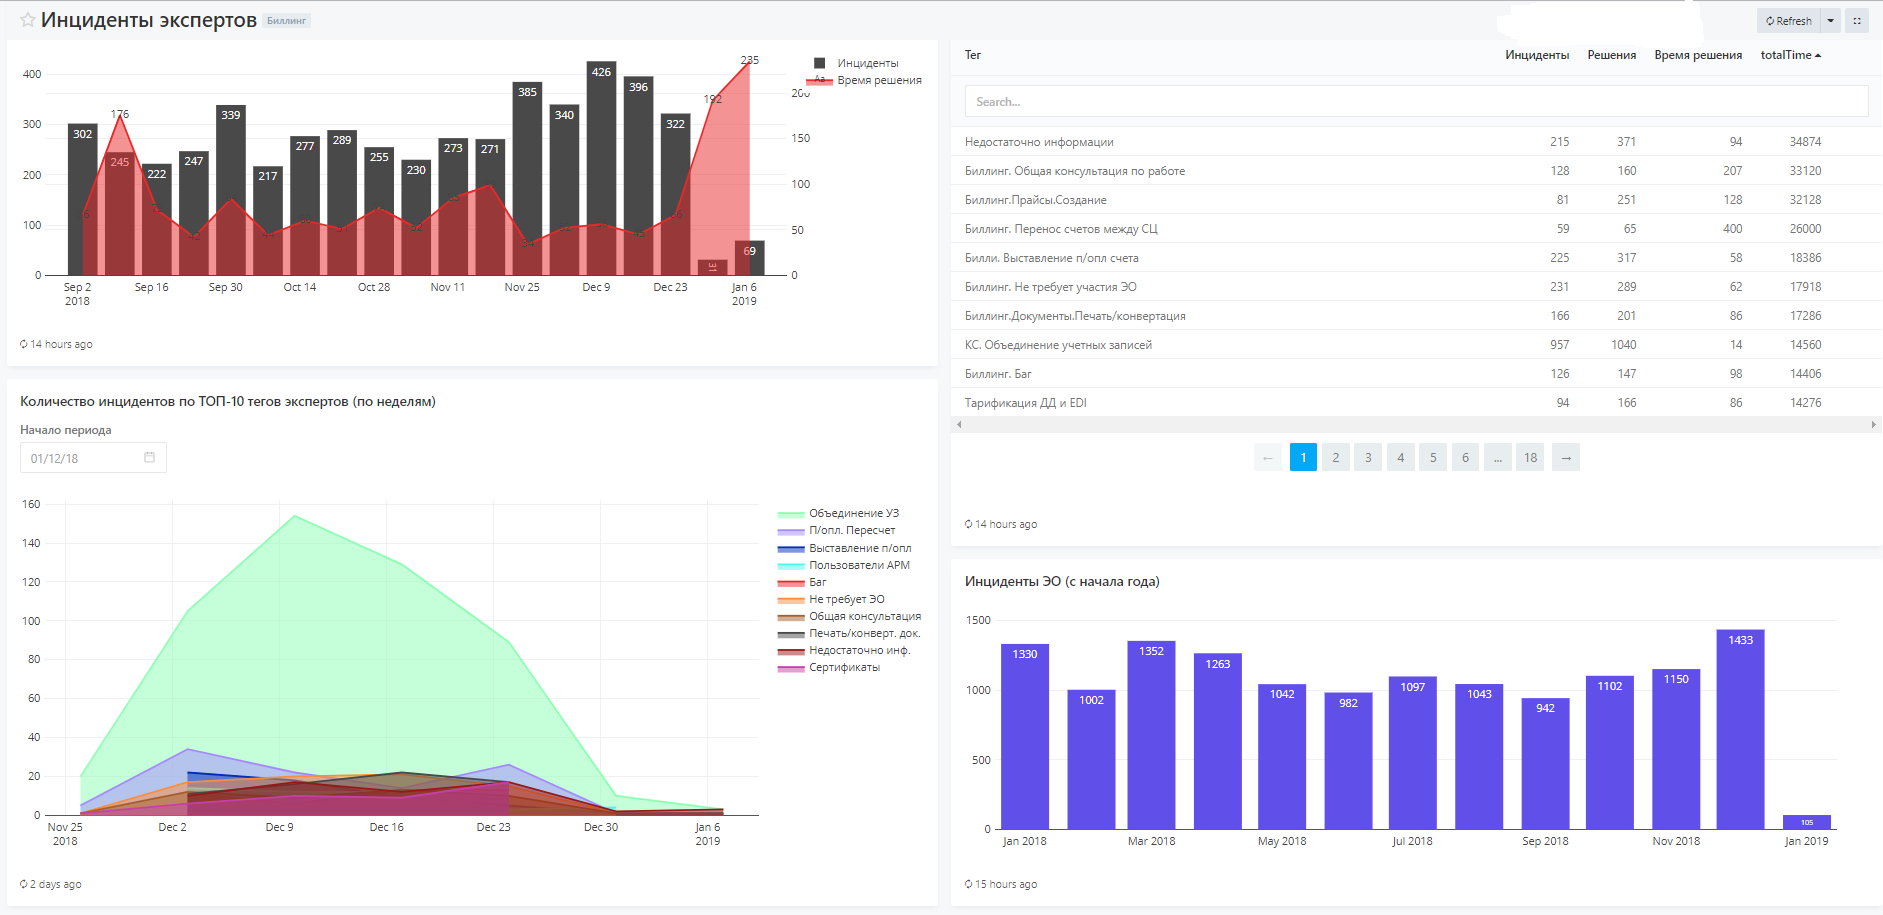Screen dimensions: 1883x915
Task: Open the ellipsis page button in pagination
Action: 1498,458
